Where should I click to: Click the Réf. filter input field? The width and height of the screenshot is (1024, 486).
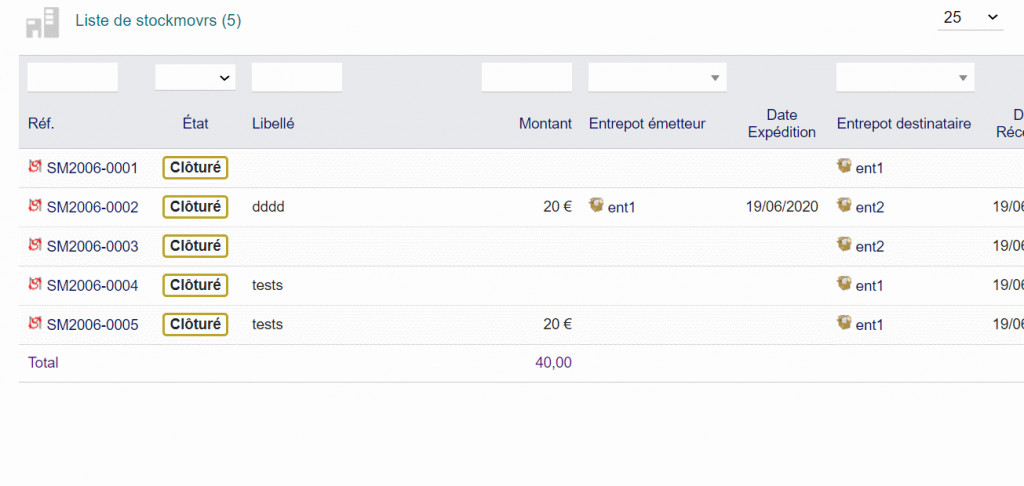click(x=72, y=77)
